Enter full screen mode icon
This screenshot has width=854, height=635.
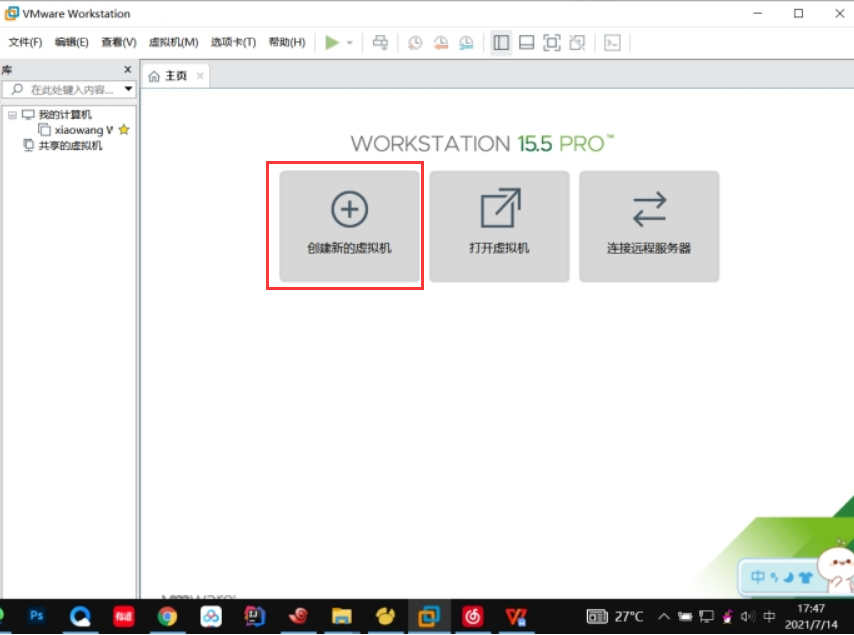pyautogui.click(x=552, y=42)
